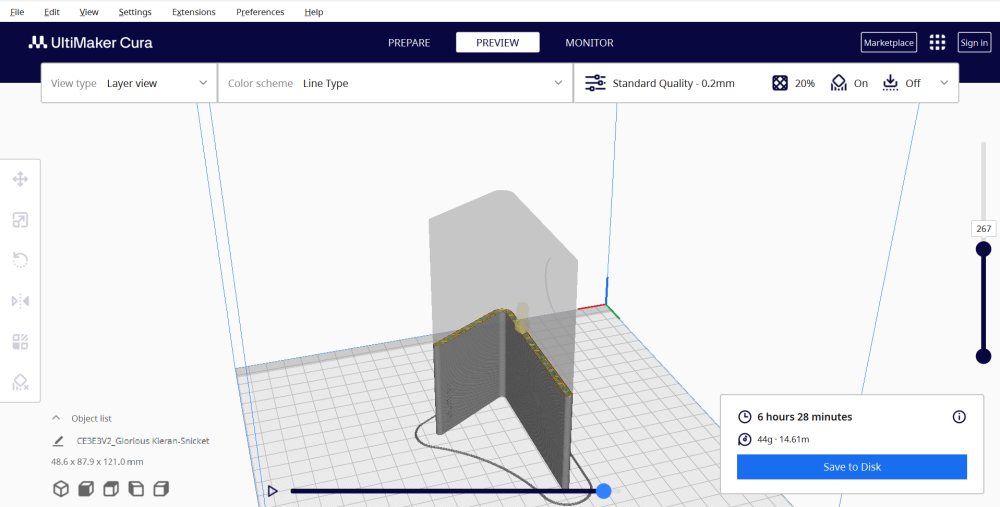Open the Color scheme dropdown

(395, 83)
